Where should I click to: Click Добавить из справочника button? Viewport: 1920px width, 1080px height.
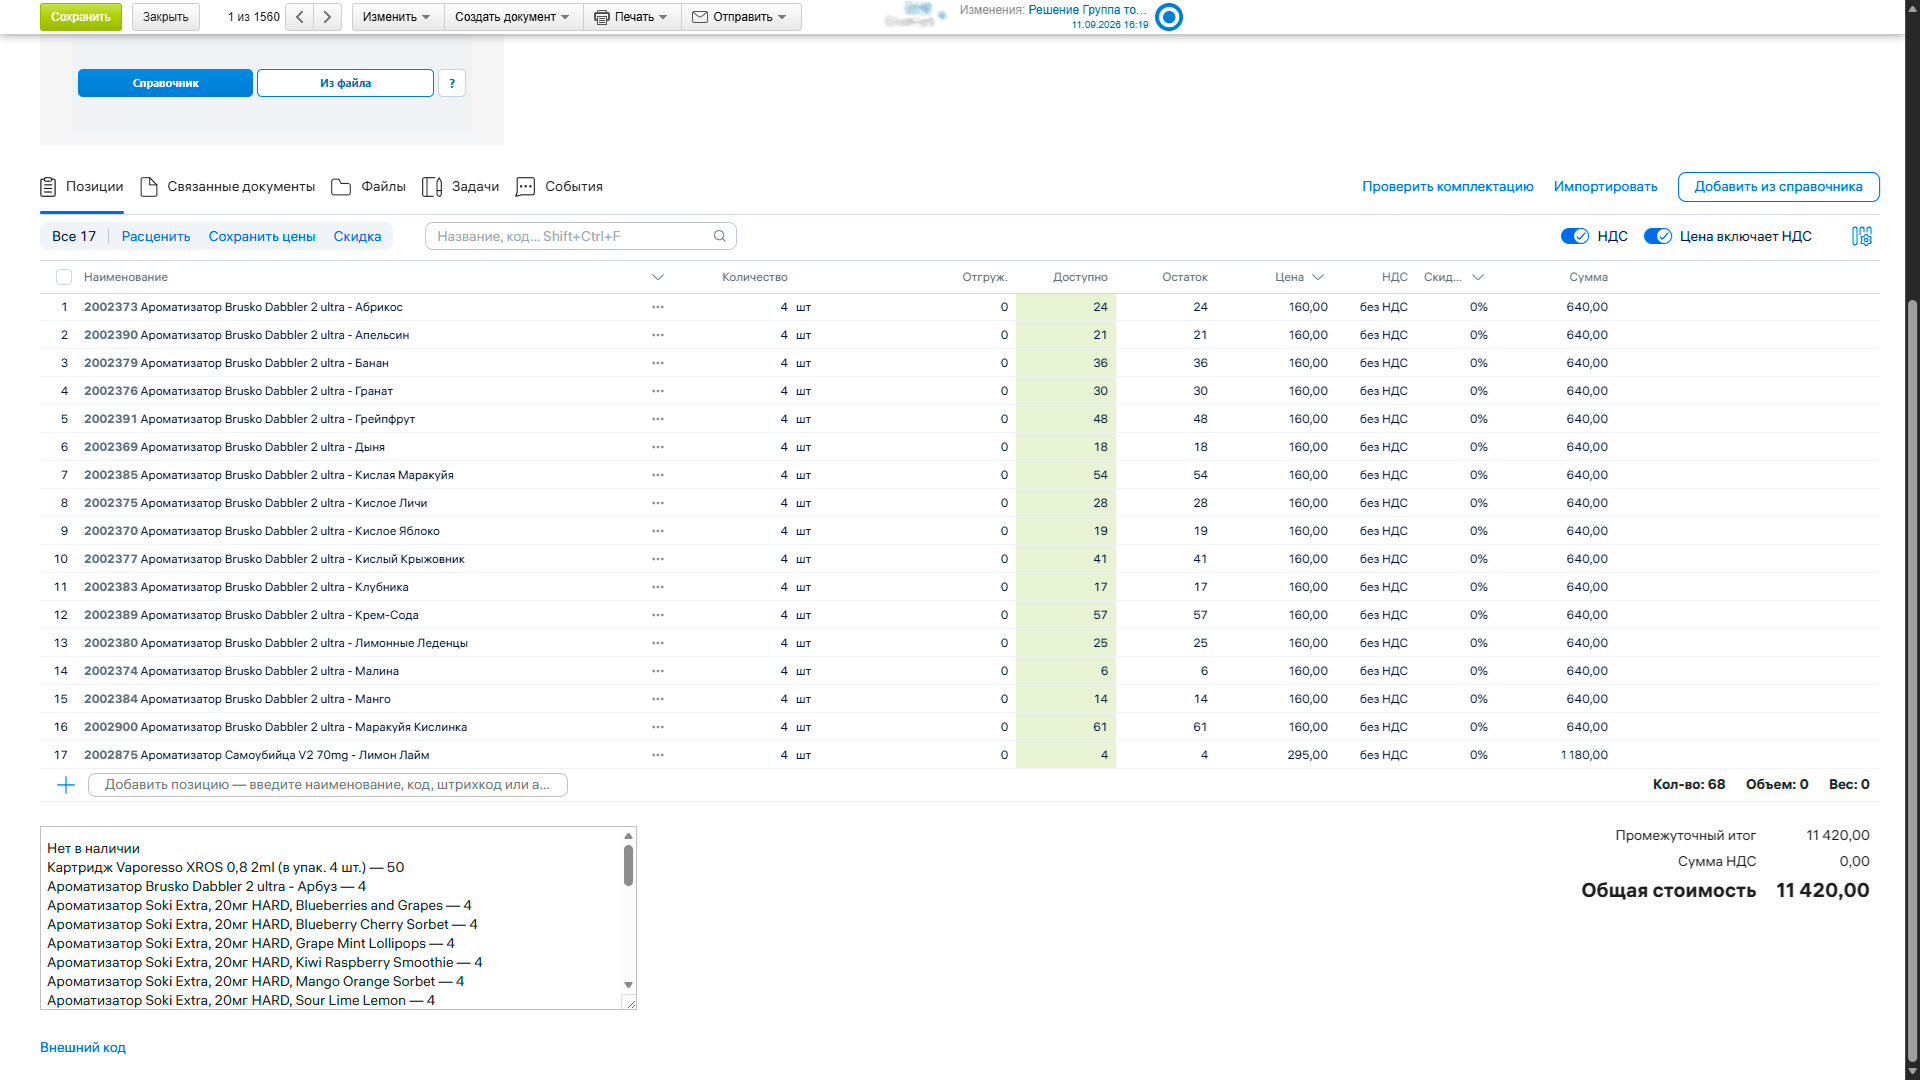(1778, 187)
